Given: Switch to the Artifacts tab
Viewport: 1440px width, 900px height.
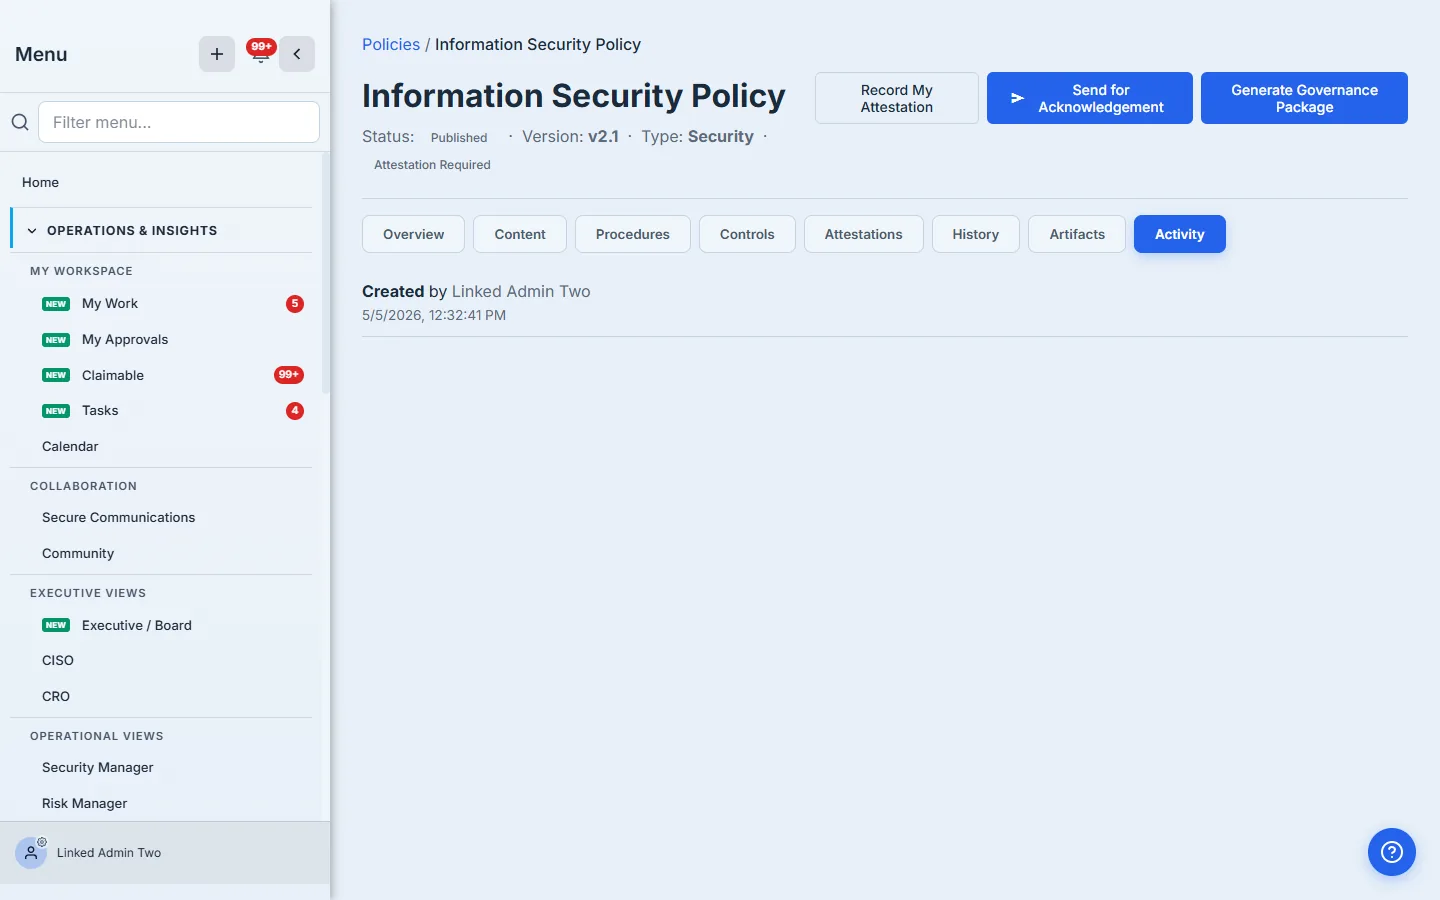Looking at the screenshot, I should [x=1077, y=234].
